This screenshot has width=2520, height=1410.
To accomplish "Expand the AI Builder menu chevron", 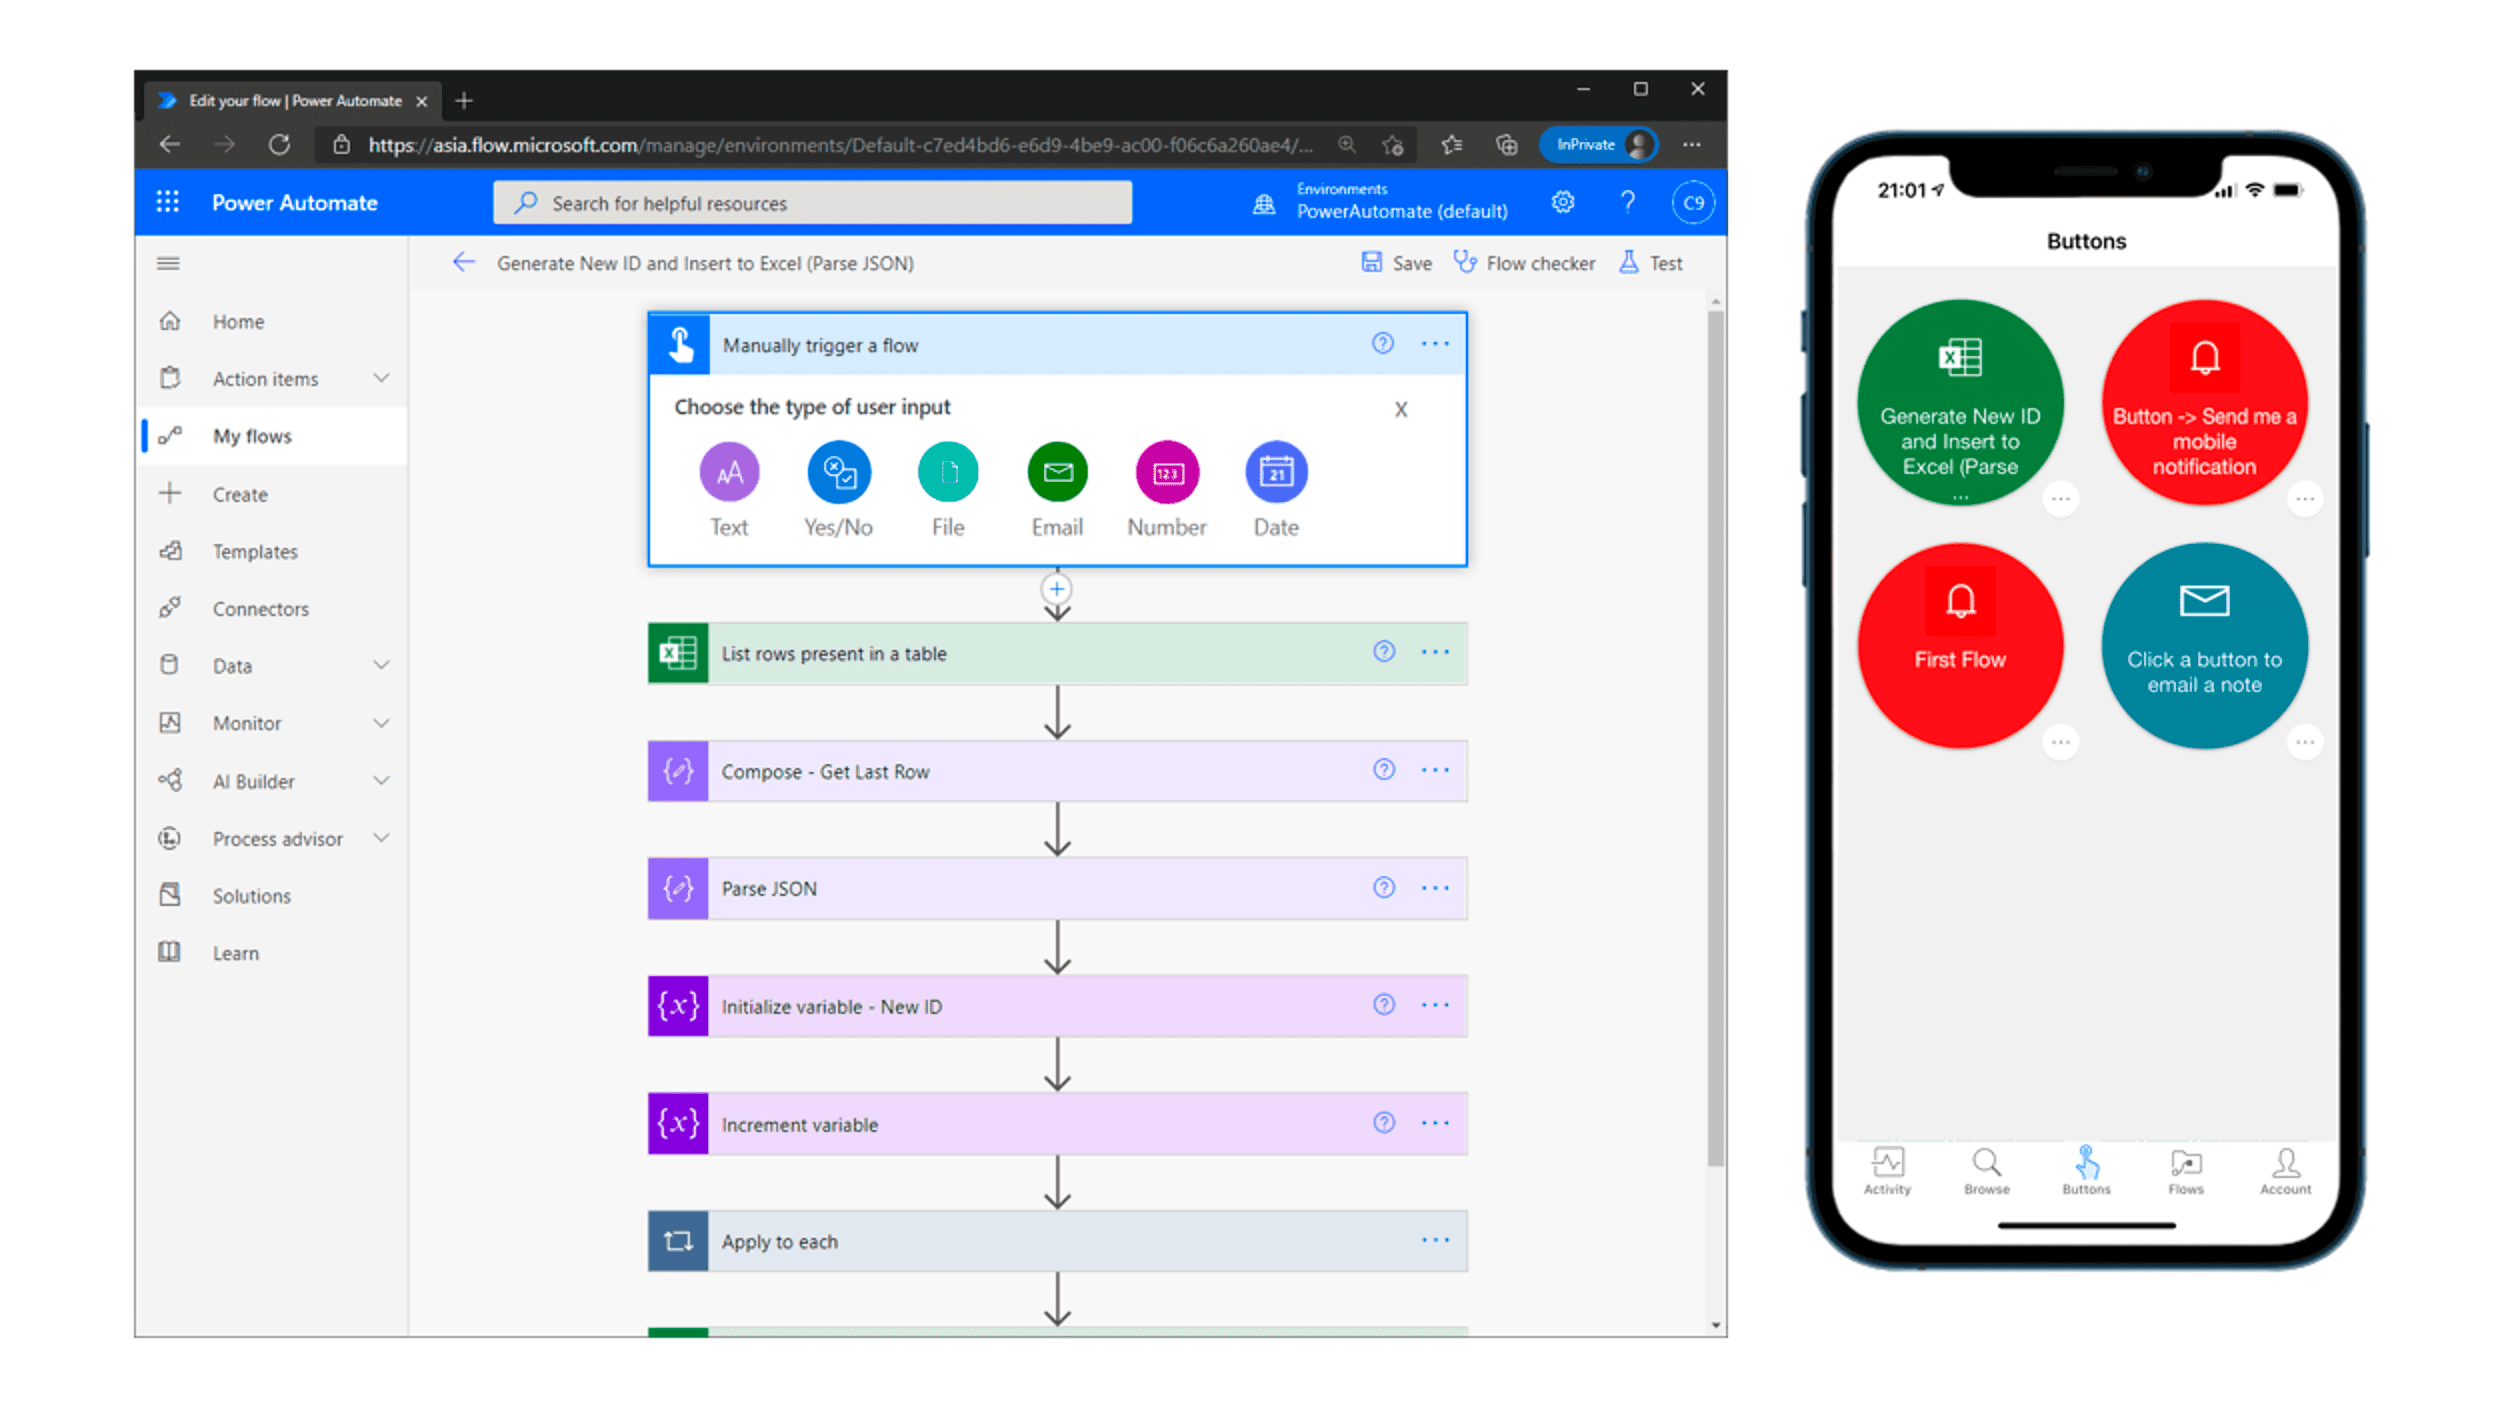I will pos(381,780).
